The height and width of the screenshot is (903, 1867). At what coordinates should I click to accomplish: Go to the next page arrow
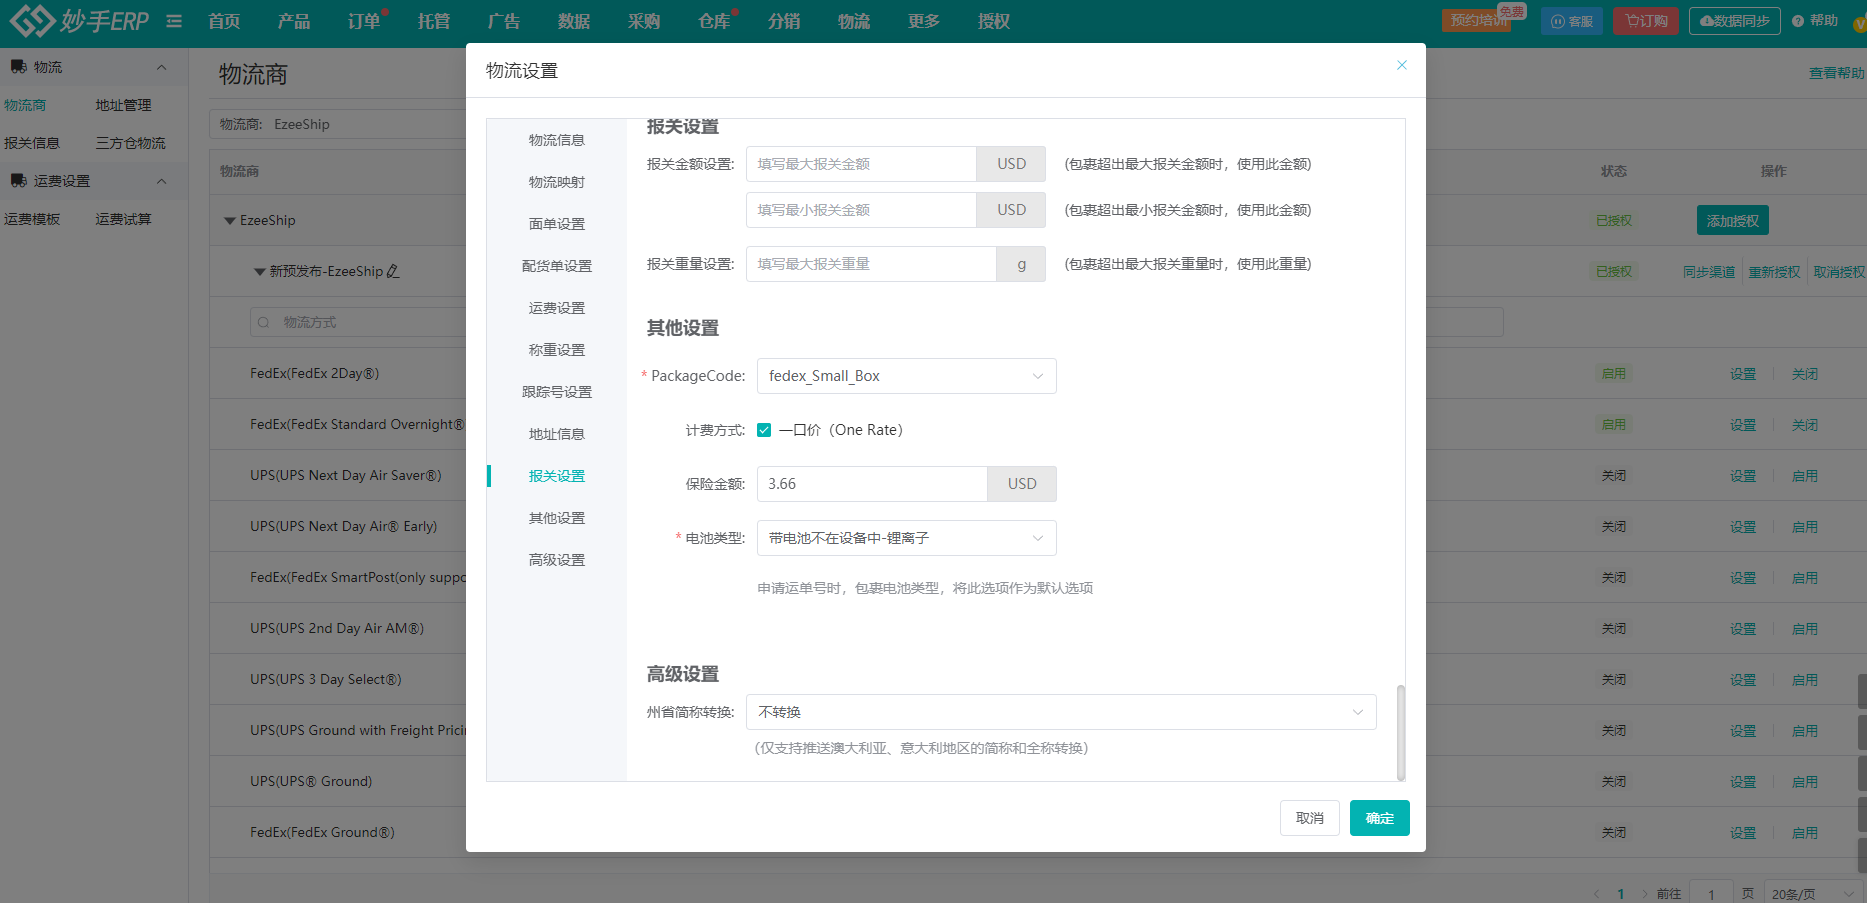point(1643,894)
